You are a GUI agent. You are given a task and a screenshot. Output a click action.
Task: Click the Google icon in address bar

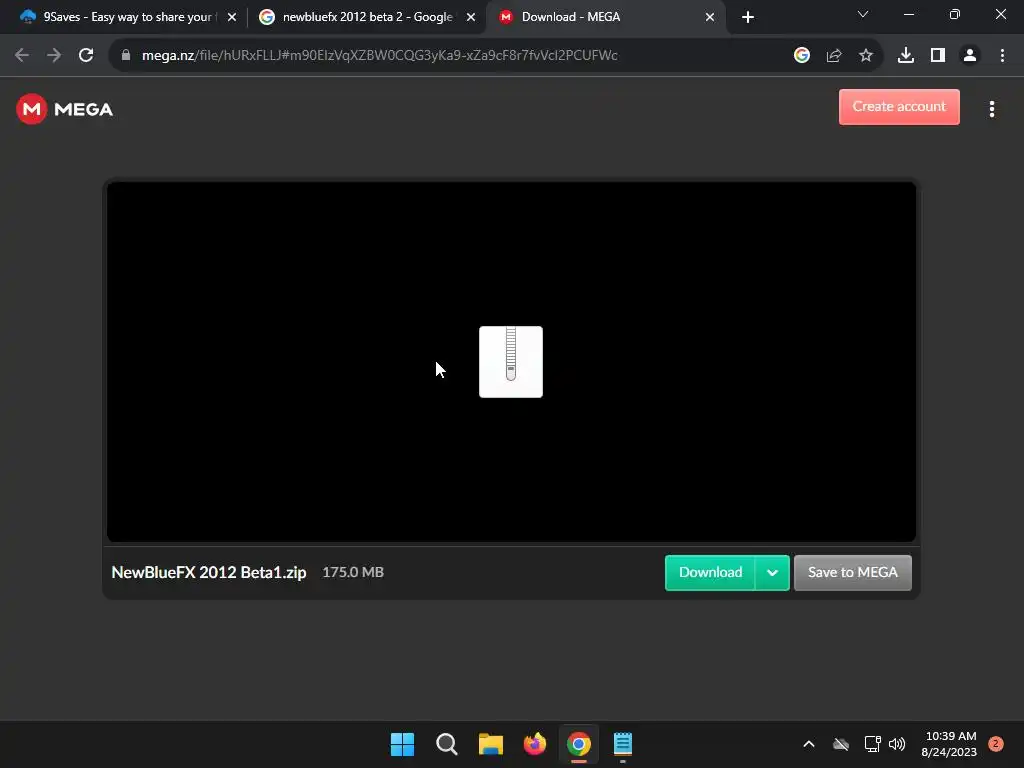801,56
